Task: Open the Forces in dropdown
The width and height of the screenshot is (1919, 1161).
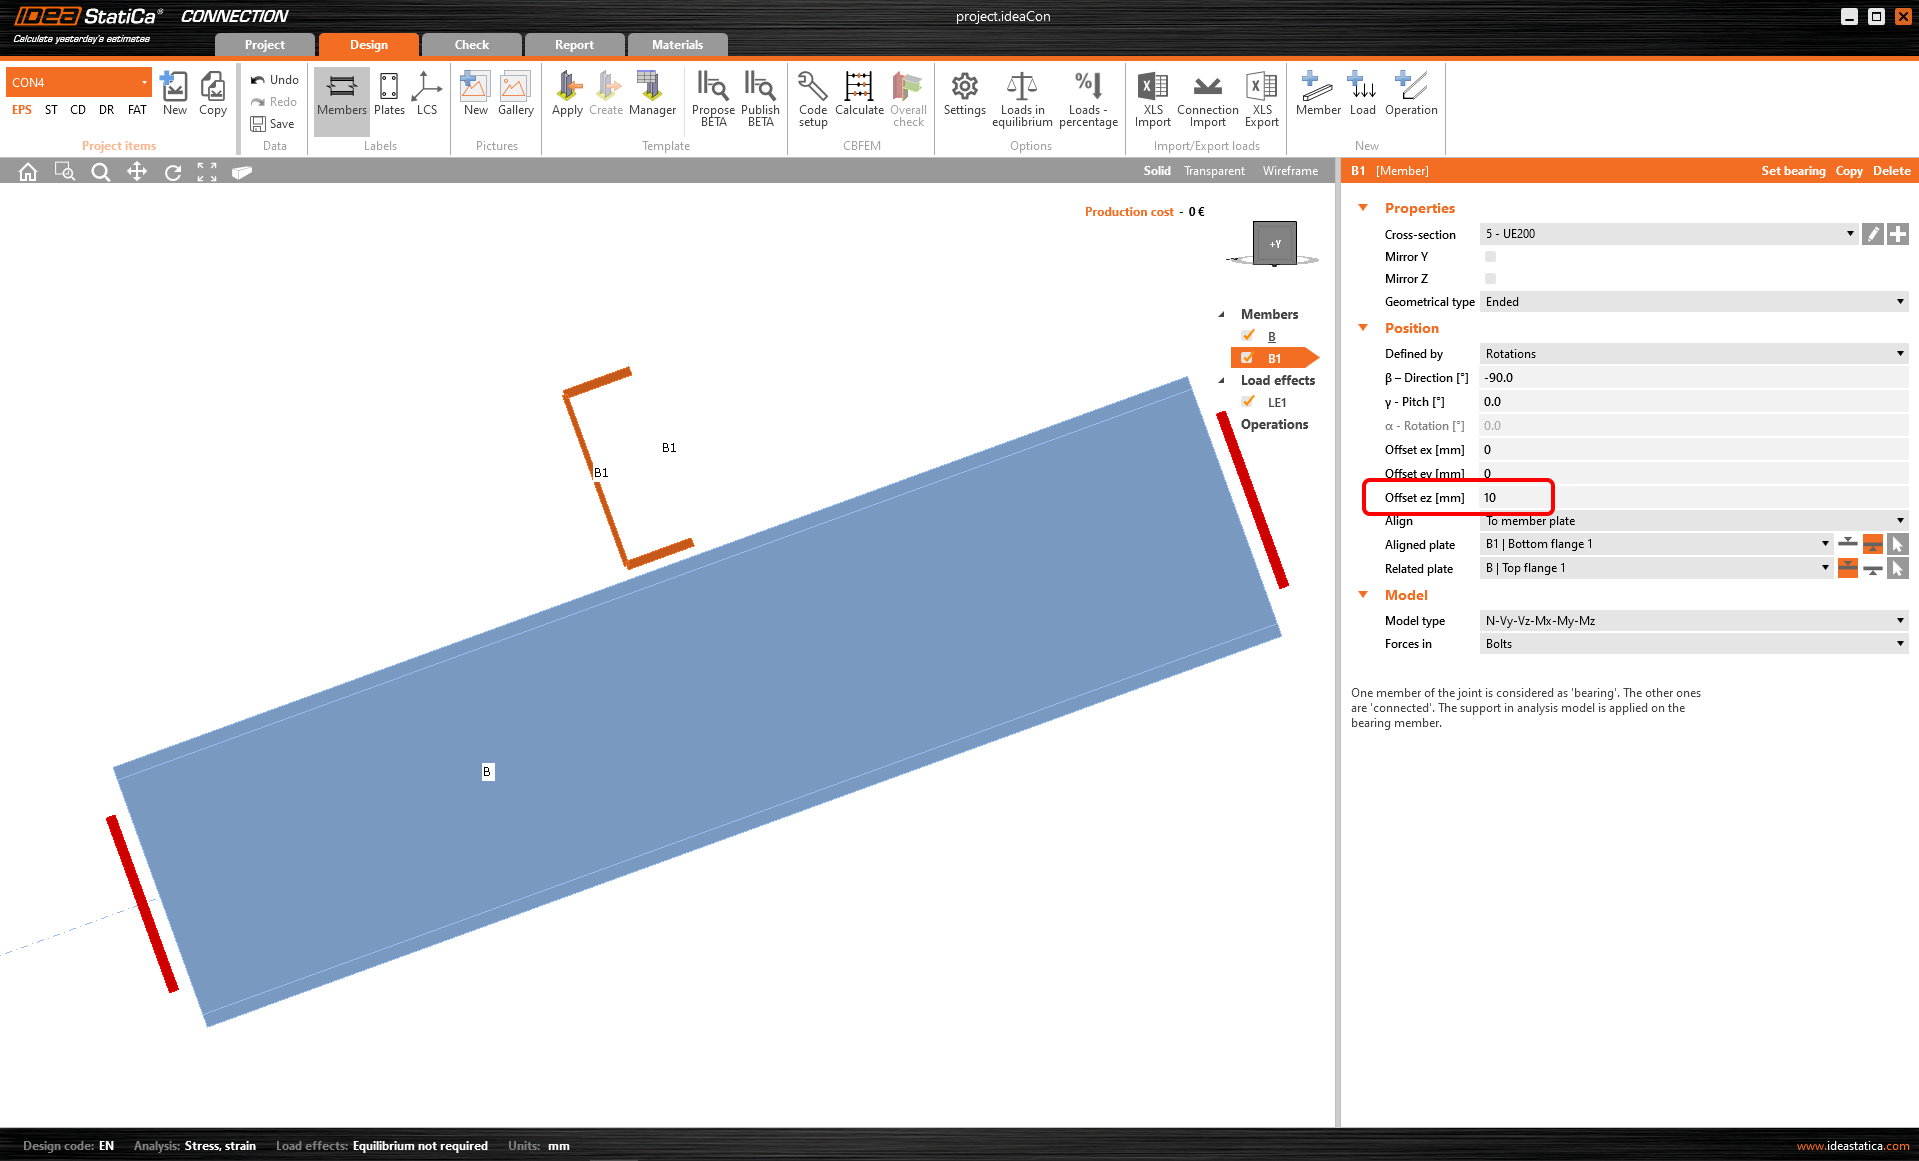Action: pos(1694,644)
